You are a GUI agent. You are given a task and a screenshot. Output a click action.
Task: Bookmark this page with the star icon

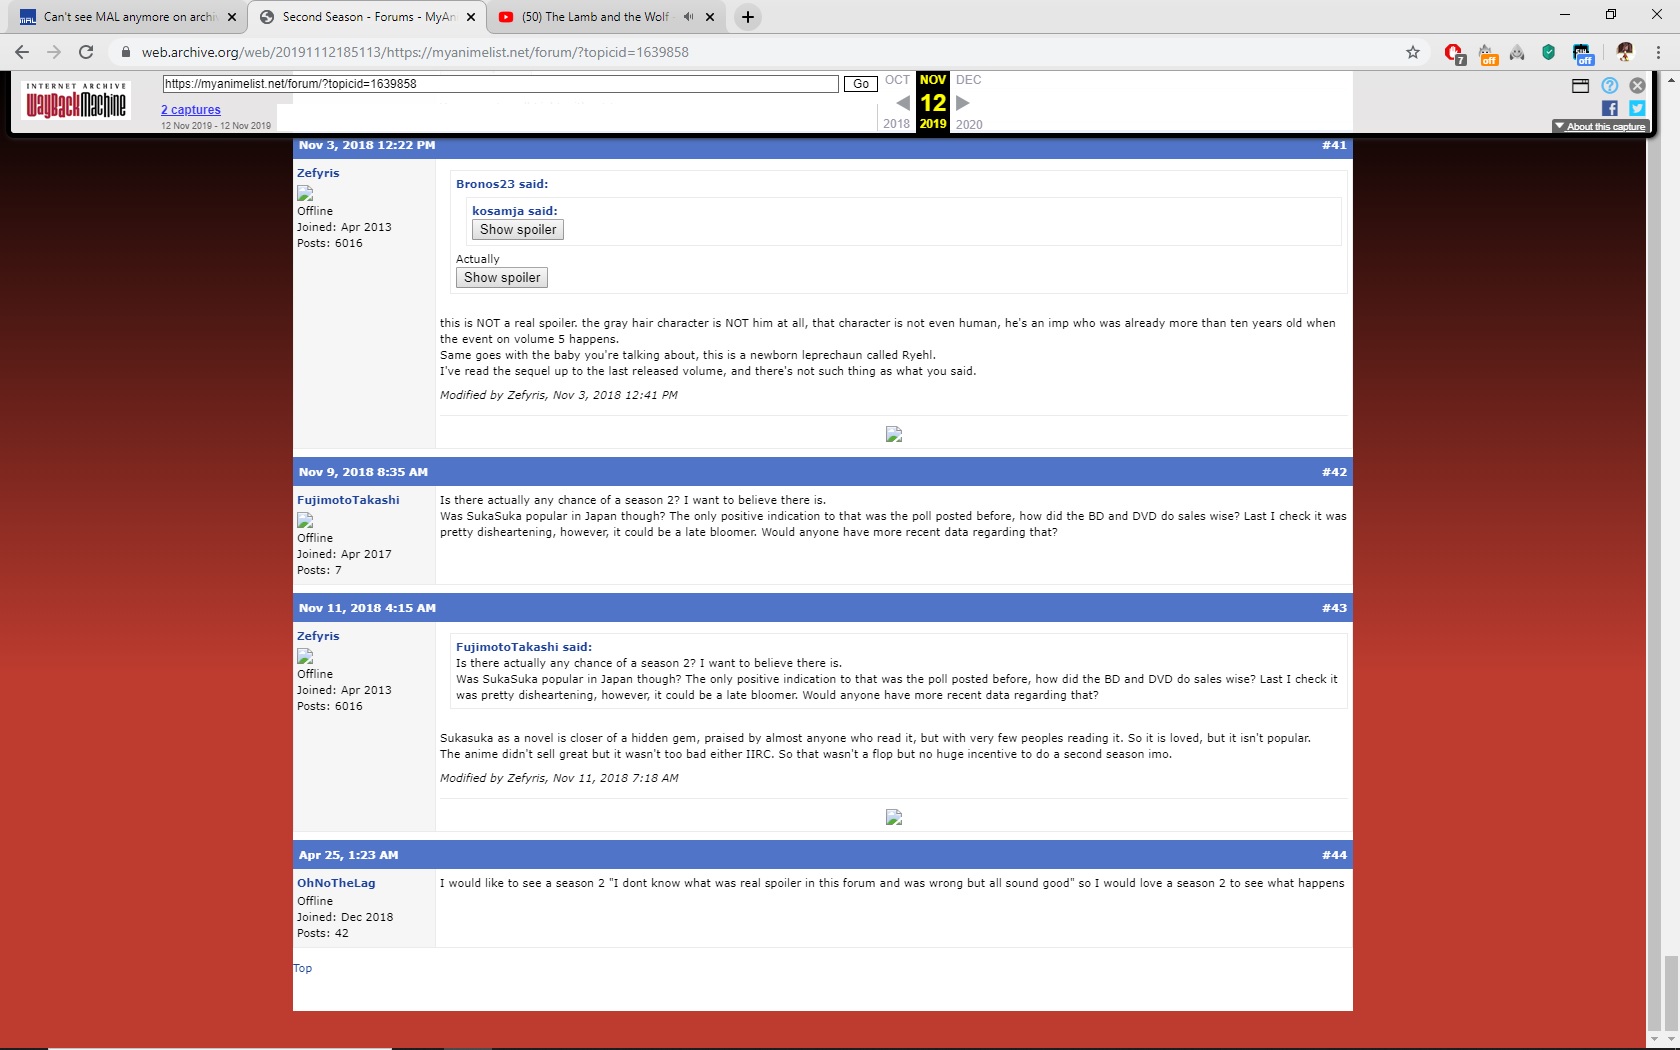[1412, 52]
